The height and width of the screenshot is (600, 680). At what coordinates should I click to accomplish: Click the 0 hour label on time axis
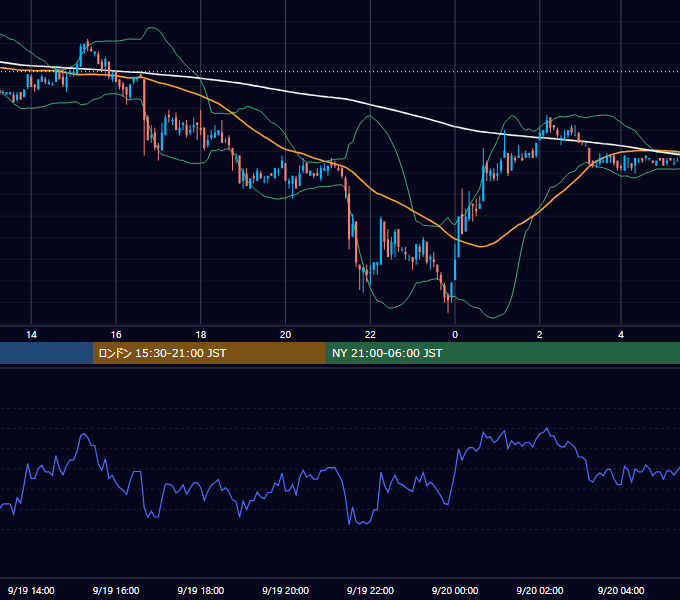click(x=455, y=335)
